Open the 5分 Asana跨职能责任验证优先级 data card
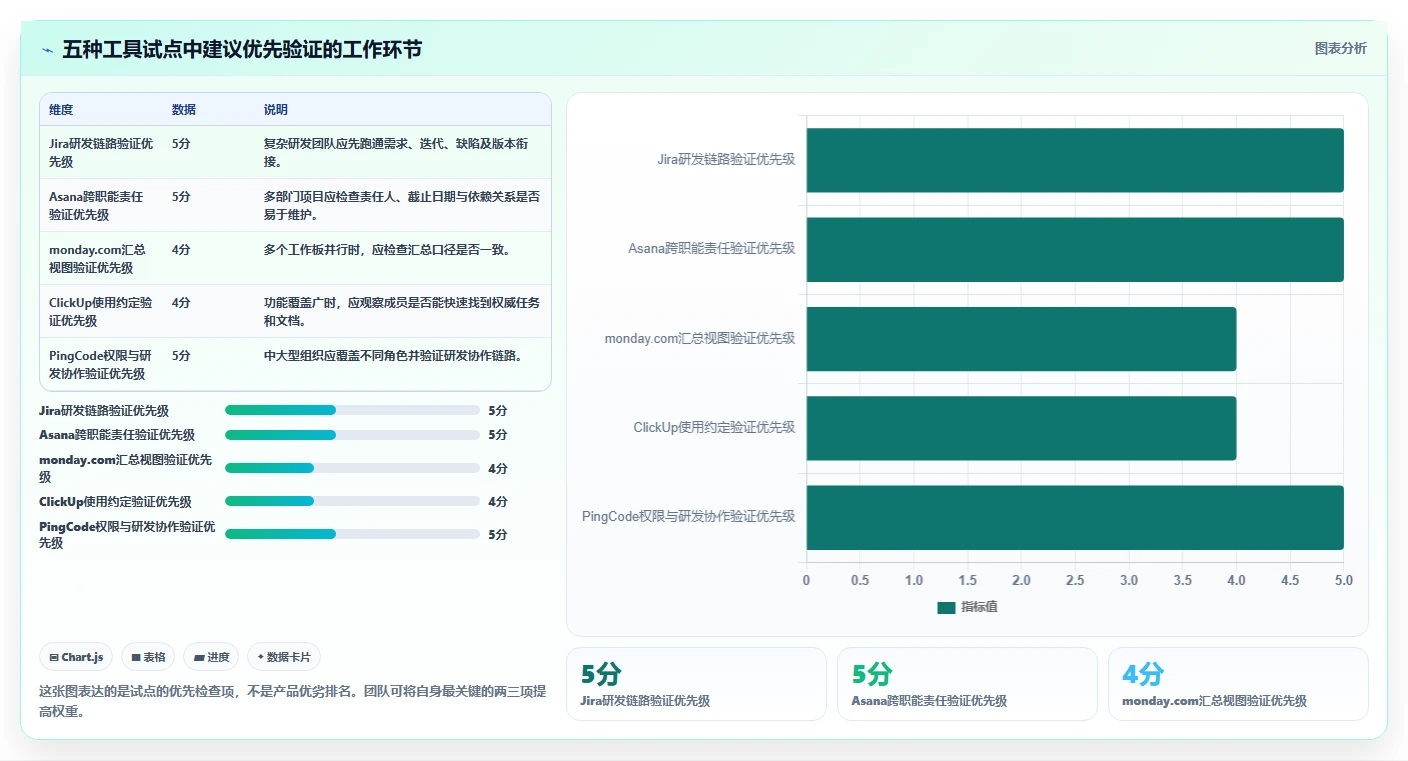This screenshot has height=761, width=1408. (967, 684)
